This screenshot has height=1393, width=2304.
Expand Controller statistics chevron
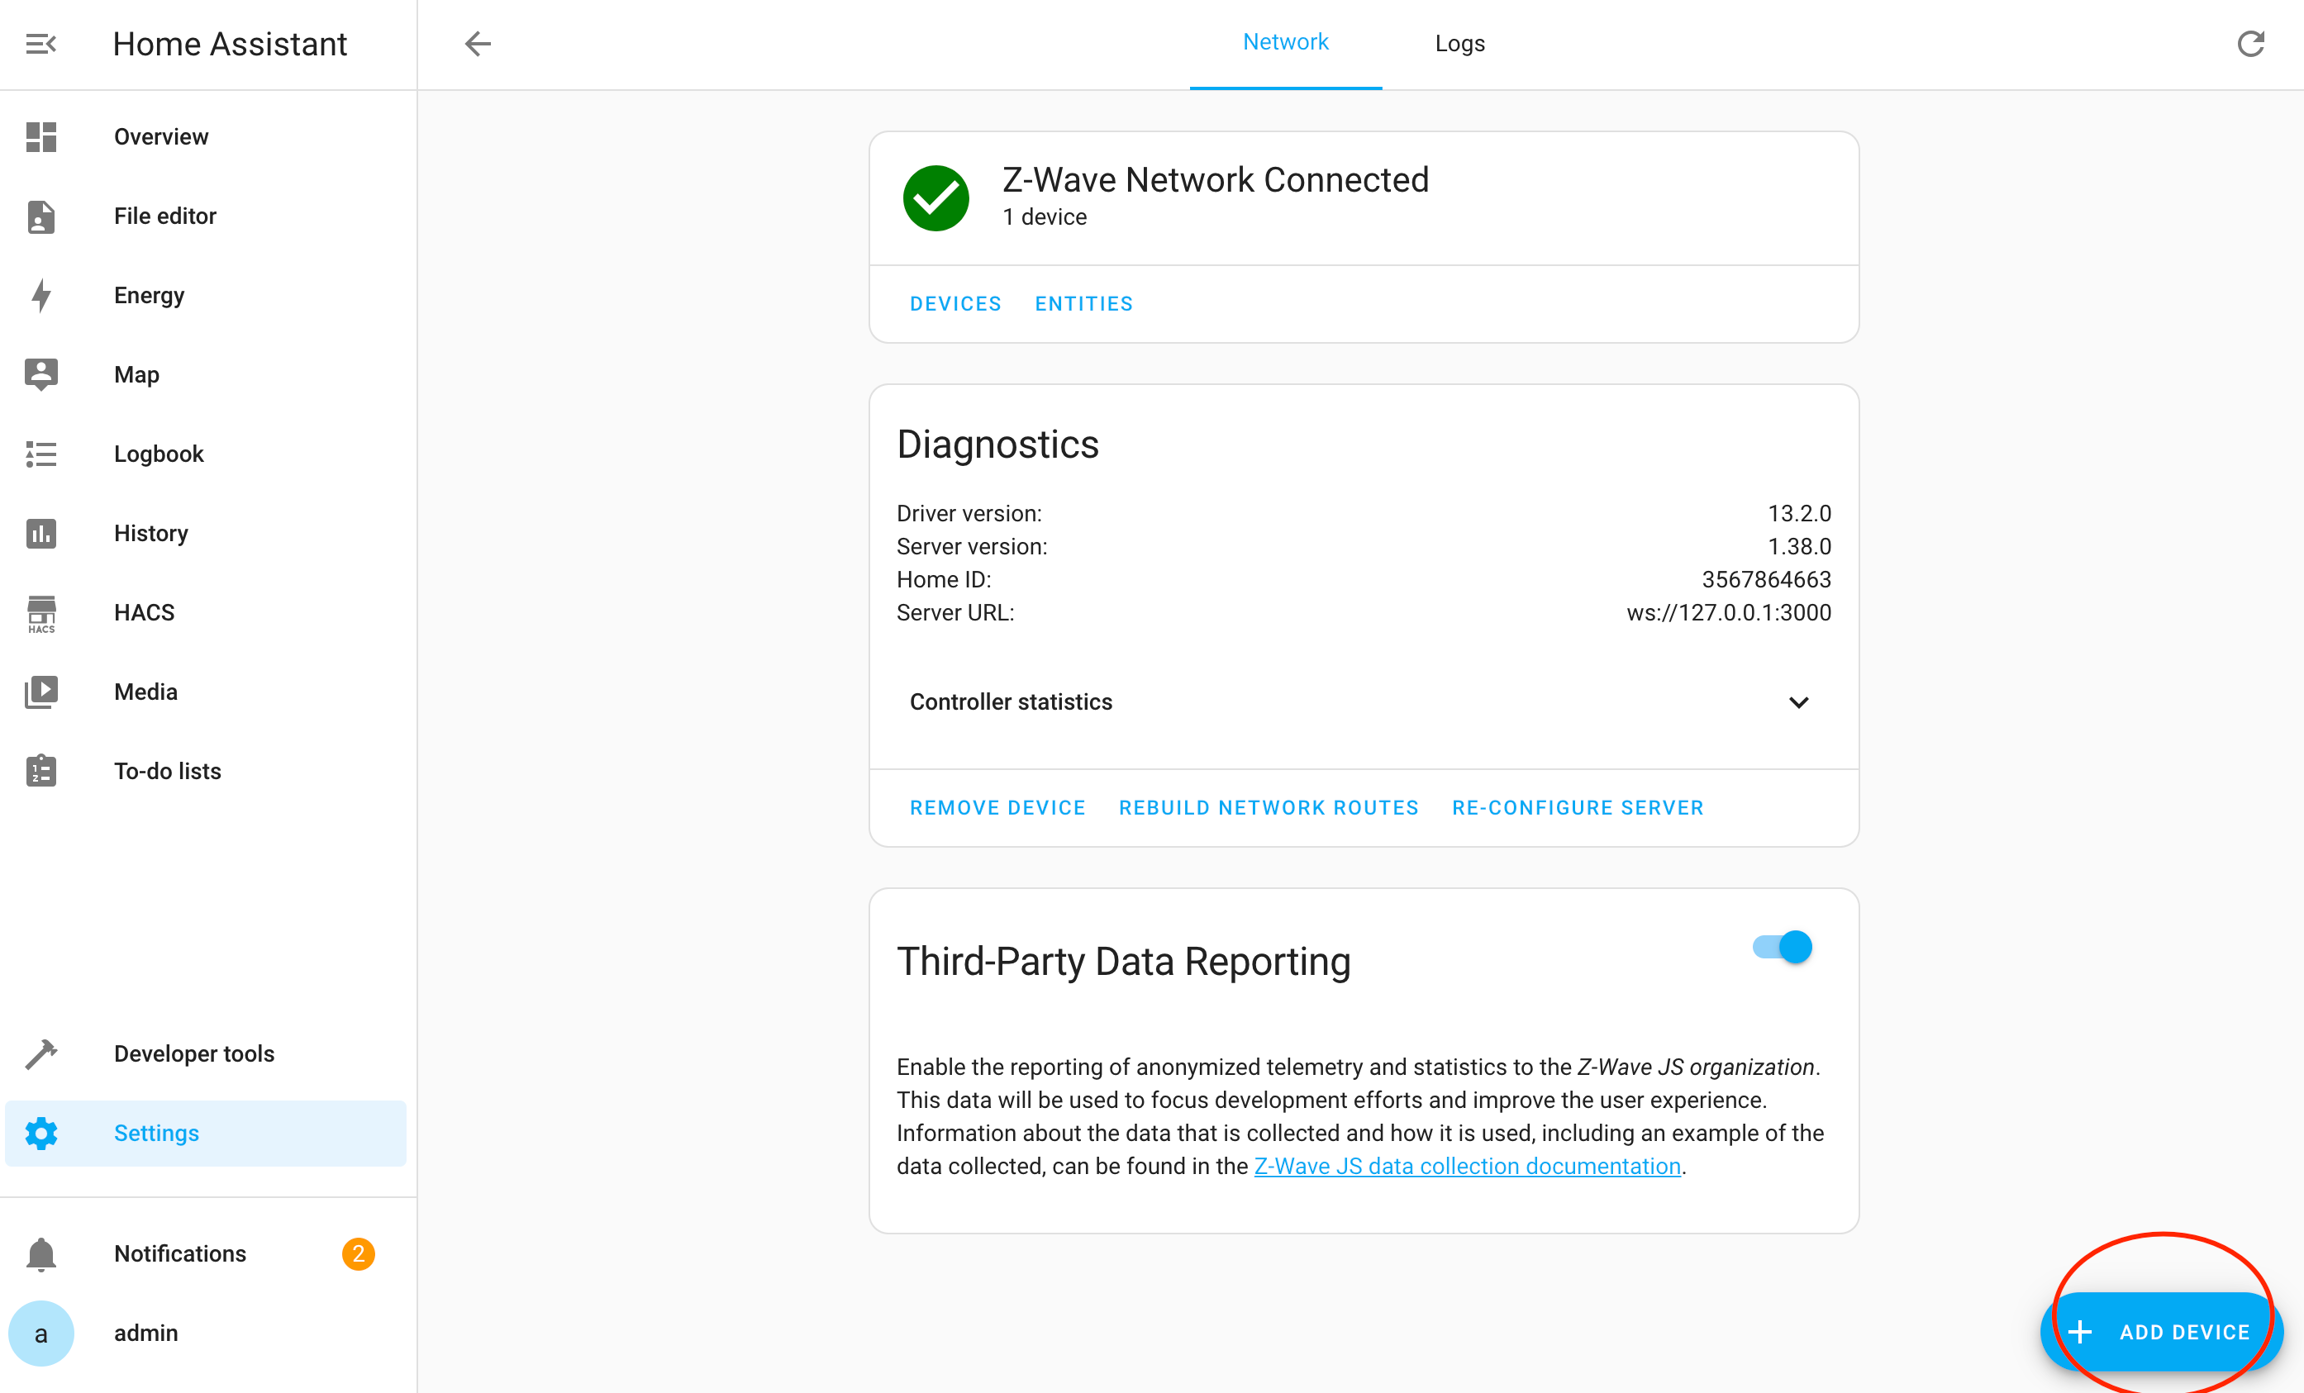point(1798,702)
